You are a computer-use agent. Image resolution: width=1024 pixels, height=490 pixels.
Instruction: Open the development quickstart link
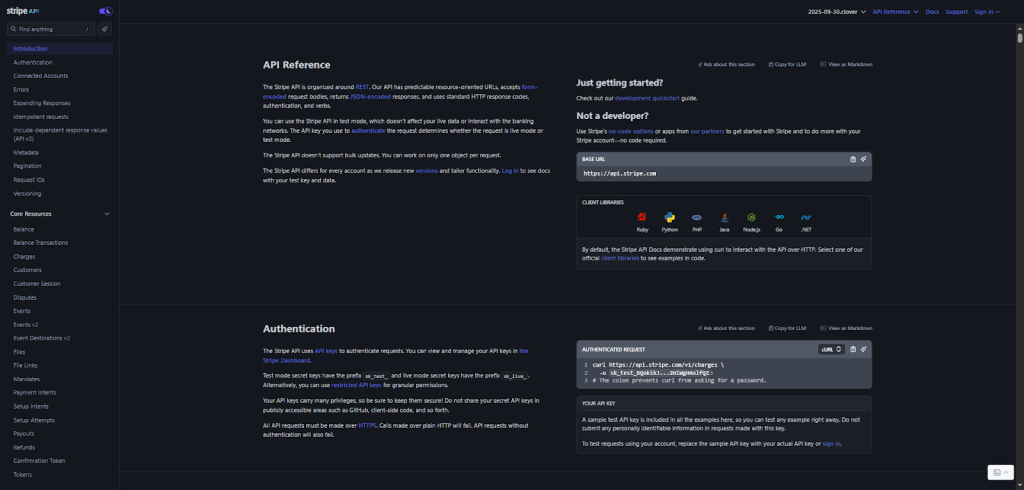646,98
